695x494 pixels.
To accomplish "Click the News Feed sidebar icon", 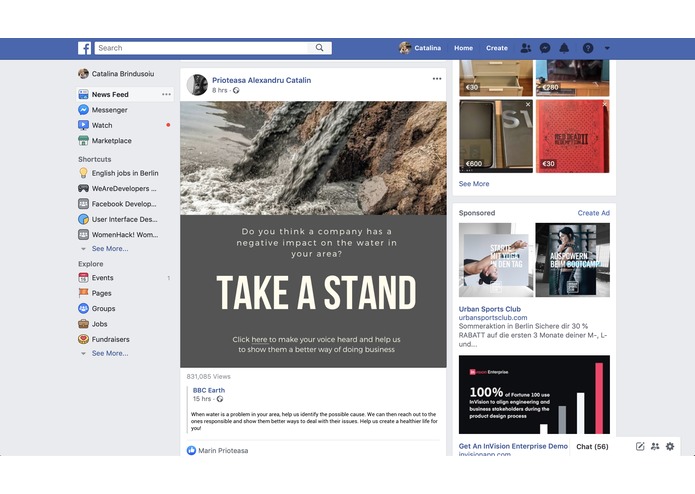I will [83, 94].
